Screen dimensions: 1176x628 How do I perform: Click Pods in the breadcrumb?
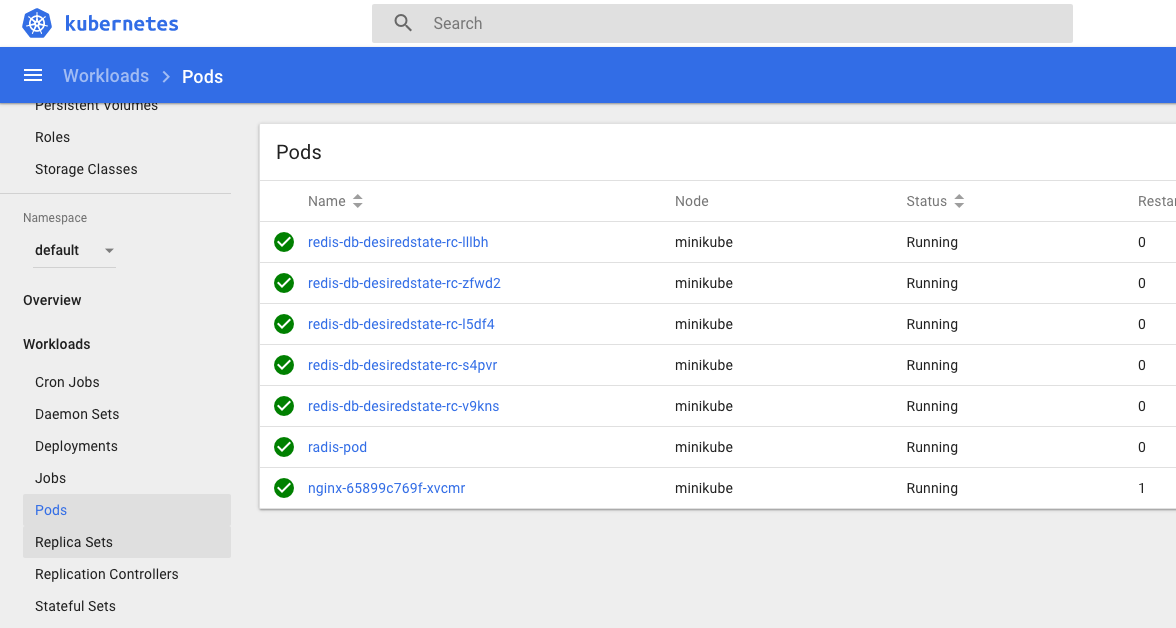pos(202,77)
